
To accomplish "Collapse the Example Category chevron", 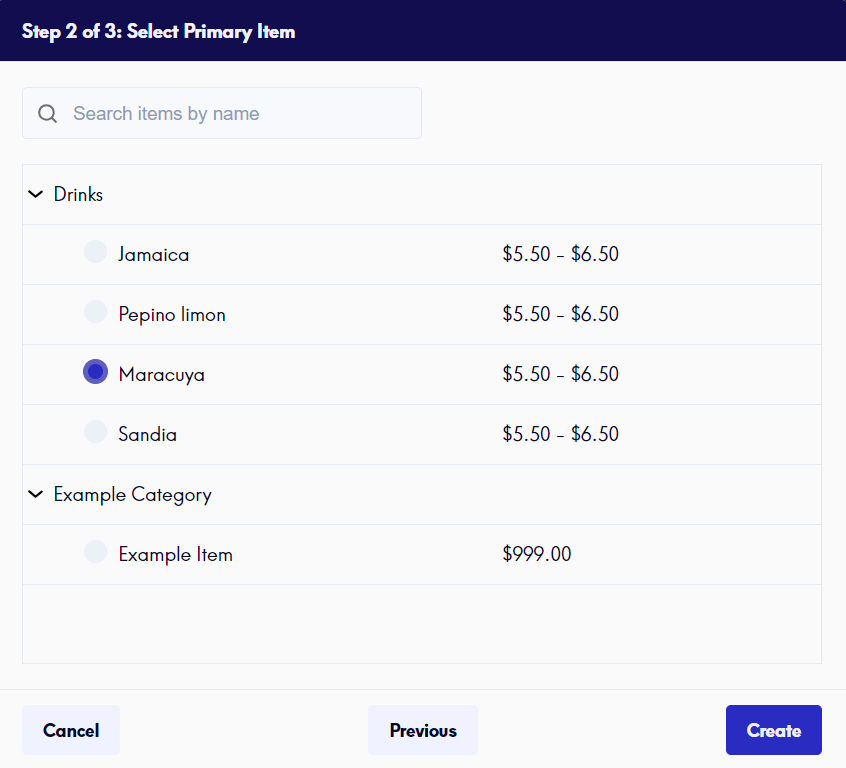I will [36, 494].
